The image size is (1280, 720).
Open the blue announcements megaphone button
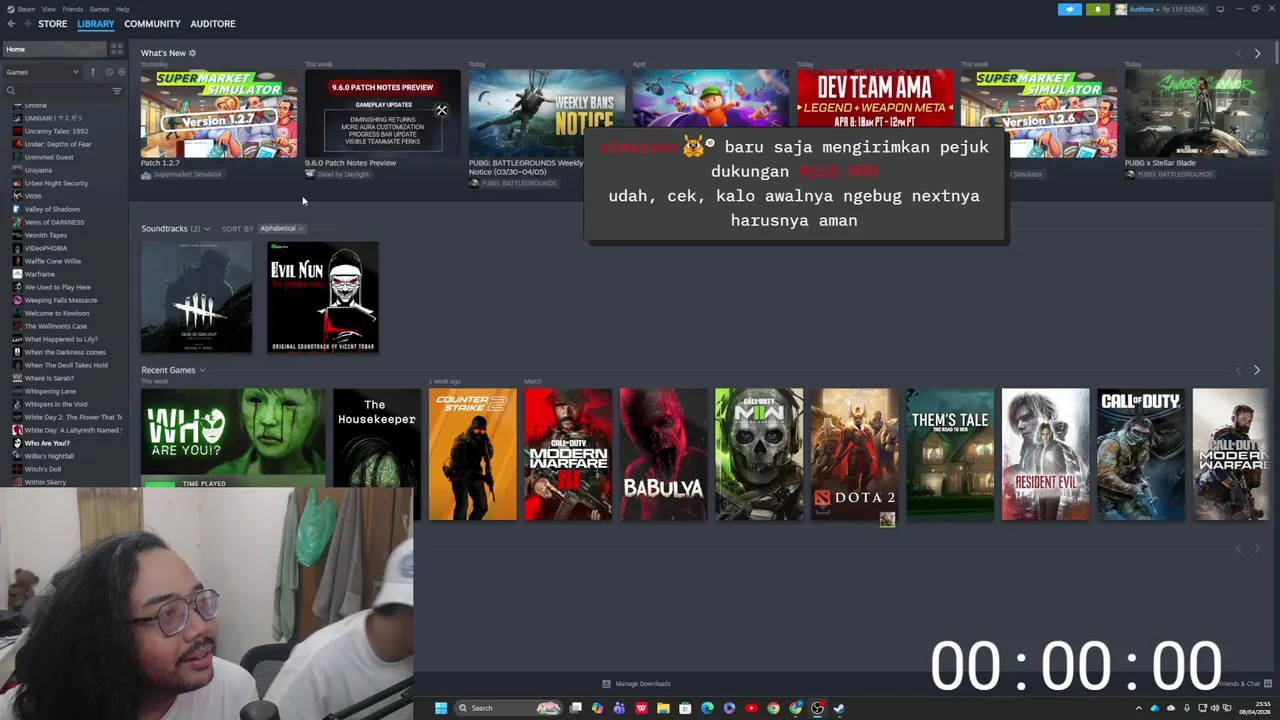(1070, 9)
